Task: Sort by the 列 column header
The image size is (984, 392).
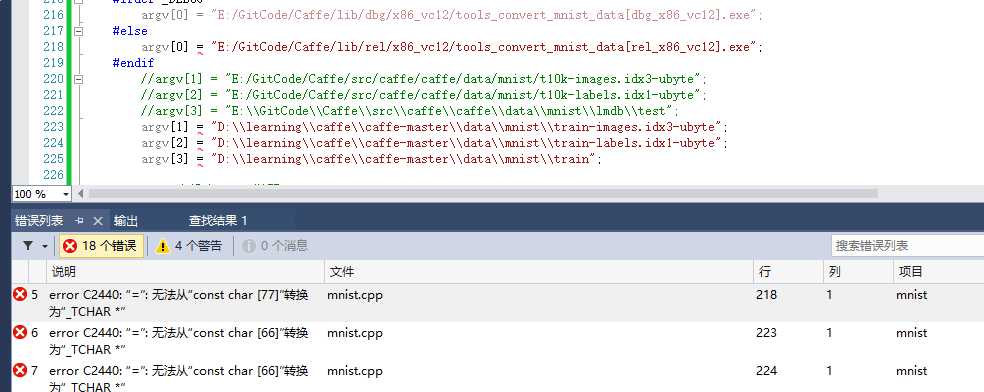Action: 858,272
